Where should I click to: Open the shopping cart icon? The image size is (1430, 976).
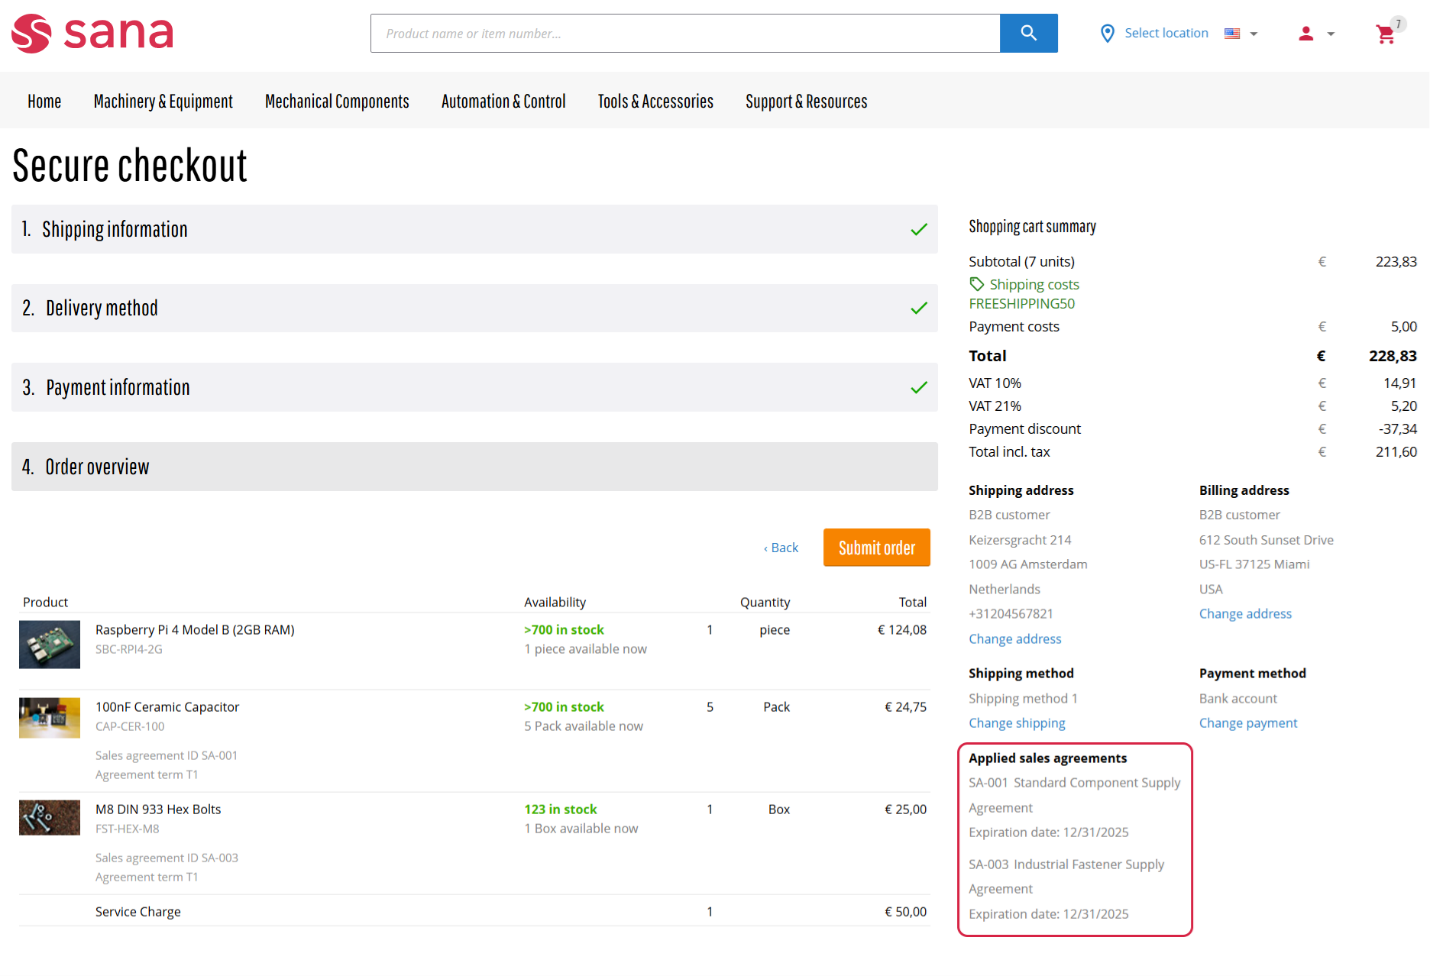tap(1385, 34)
